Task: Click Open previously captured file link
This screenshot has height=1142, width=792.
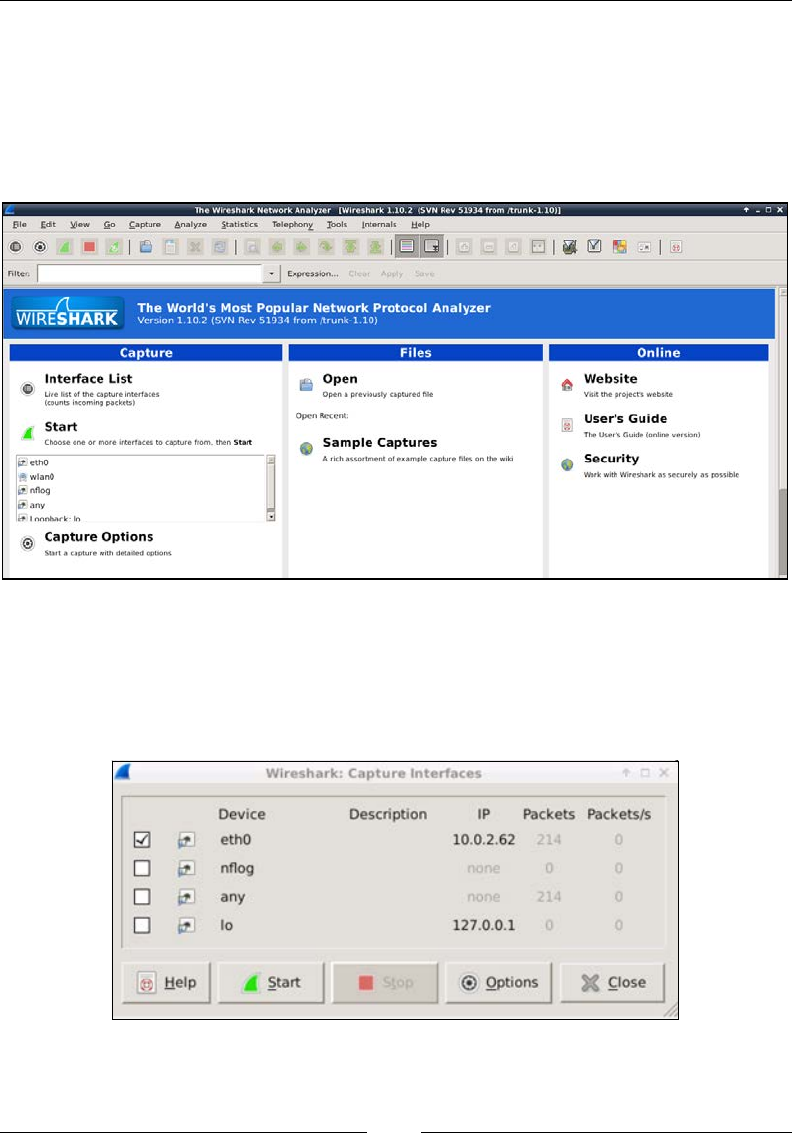Action: click(x=340, y=379)
